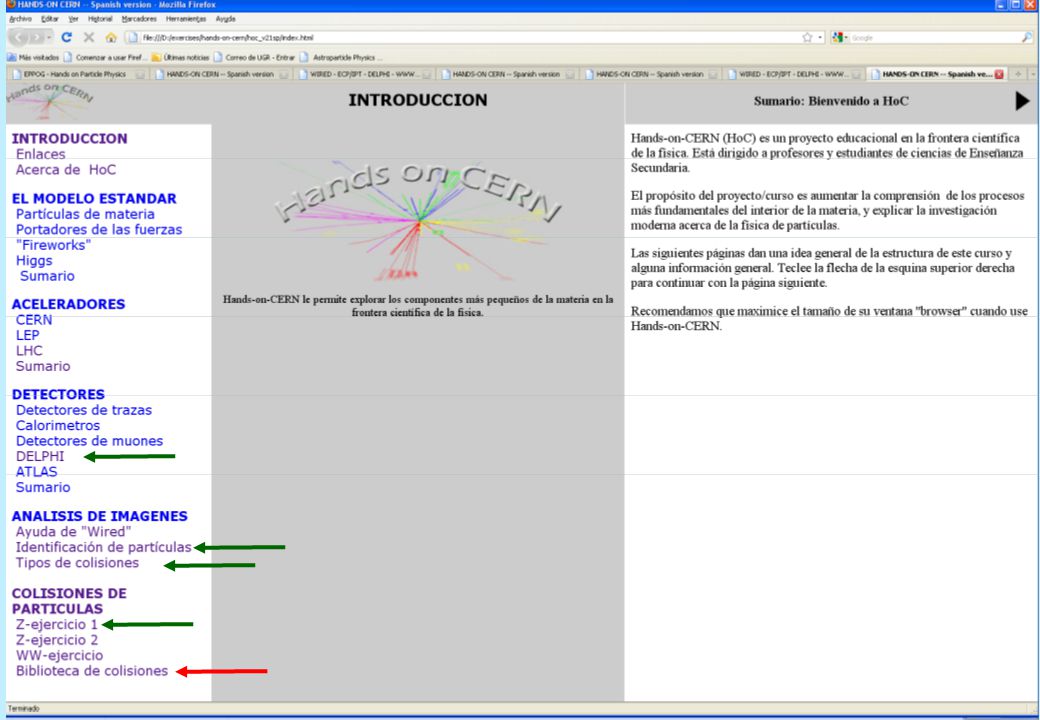Viewport: 1040px width, 720px height.
Task: Open the Ver menu
Action: pos(73,19)
